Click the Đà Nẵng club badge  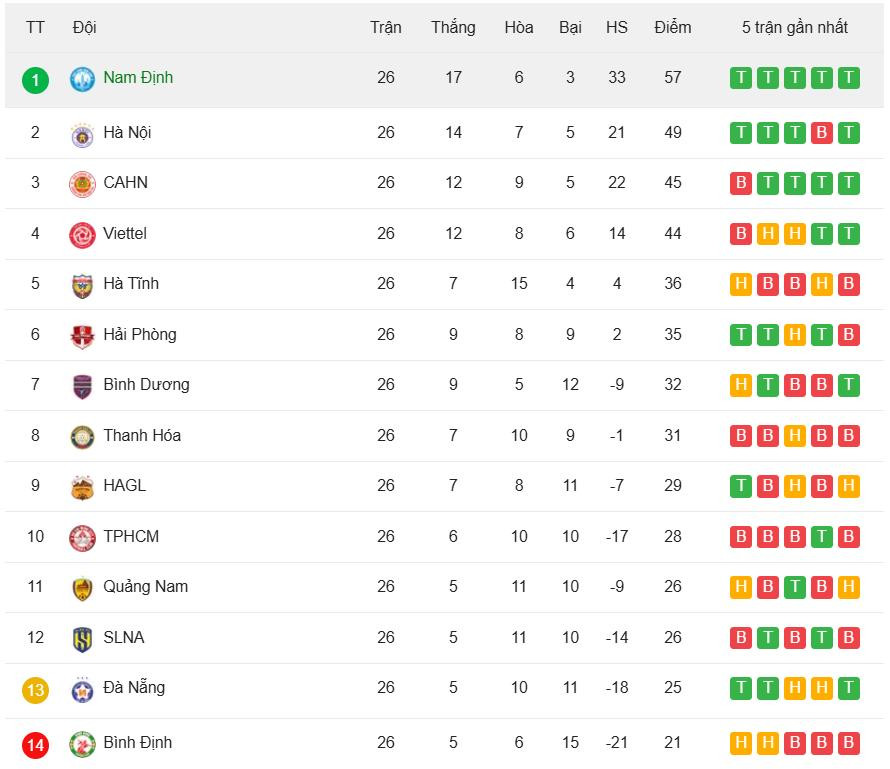pos(82,689)
